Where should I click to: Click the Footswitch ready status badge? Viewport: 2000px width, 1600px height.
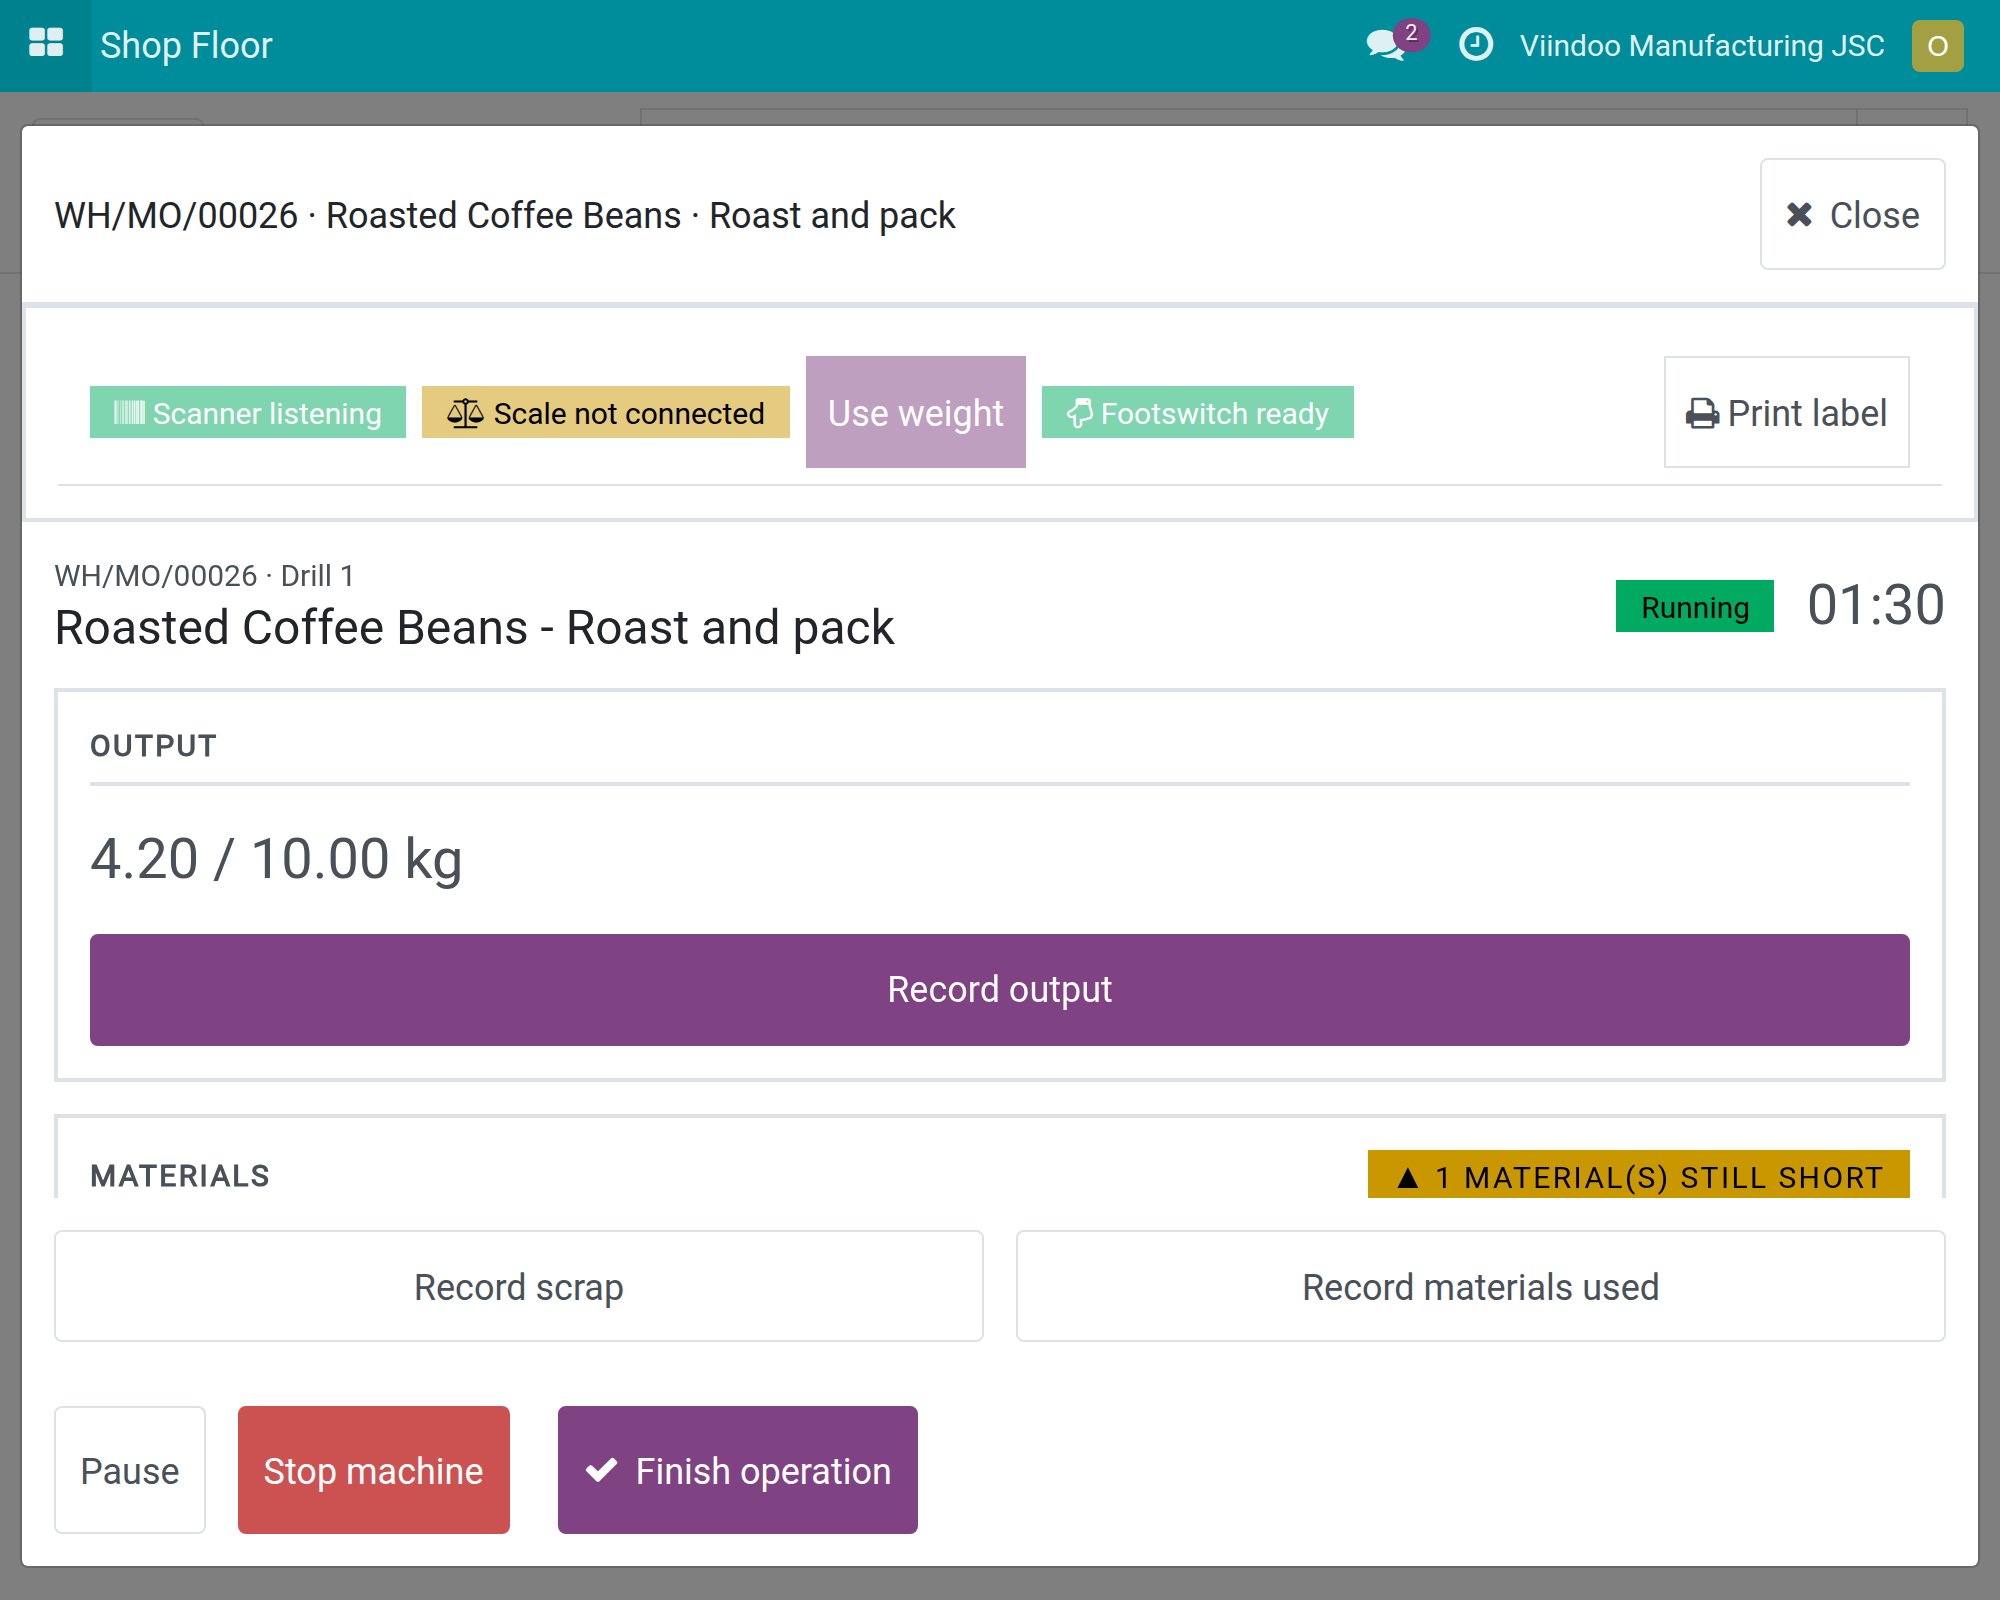point(1198,412)
